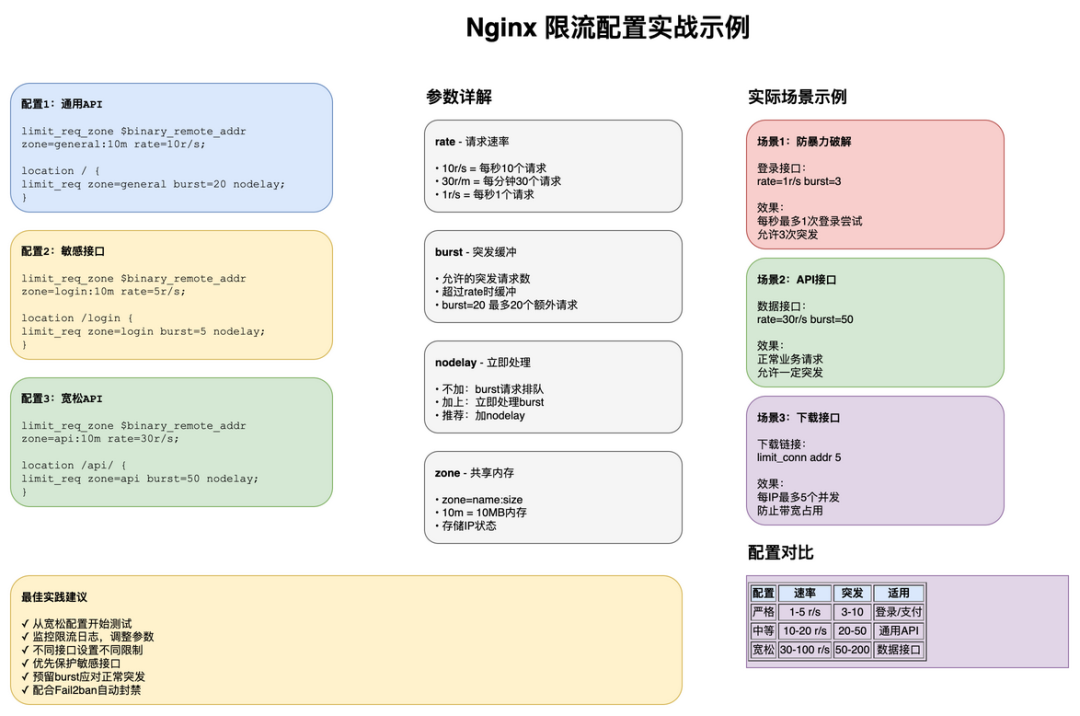This screenshot has width=1080, height=716.
Task: Select the 'rate - 请求速率' parameter box
Action: 552,166
